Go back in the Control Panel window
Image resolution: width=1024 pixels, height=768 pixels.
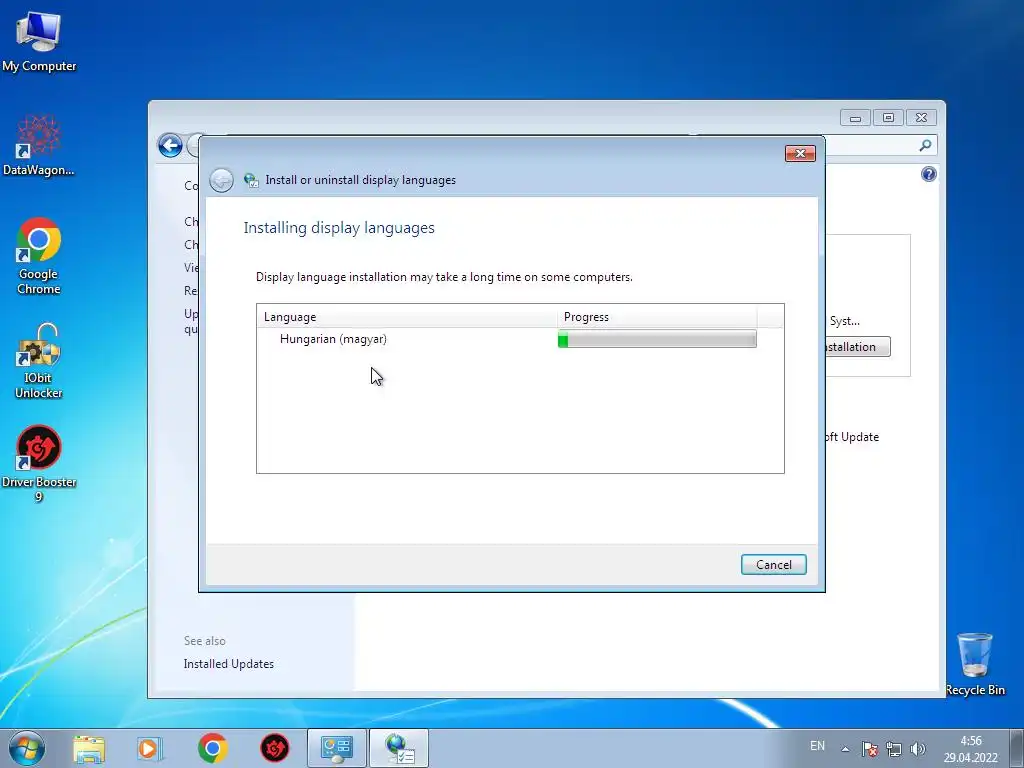[170, 145]
